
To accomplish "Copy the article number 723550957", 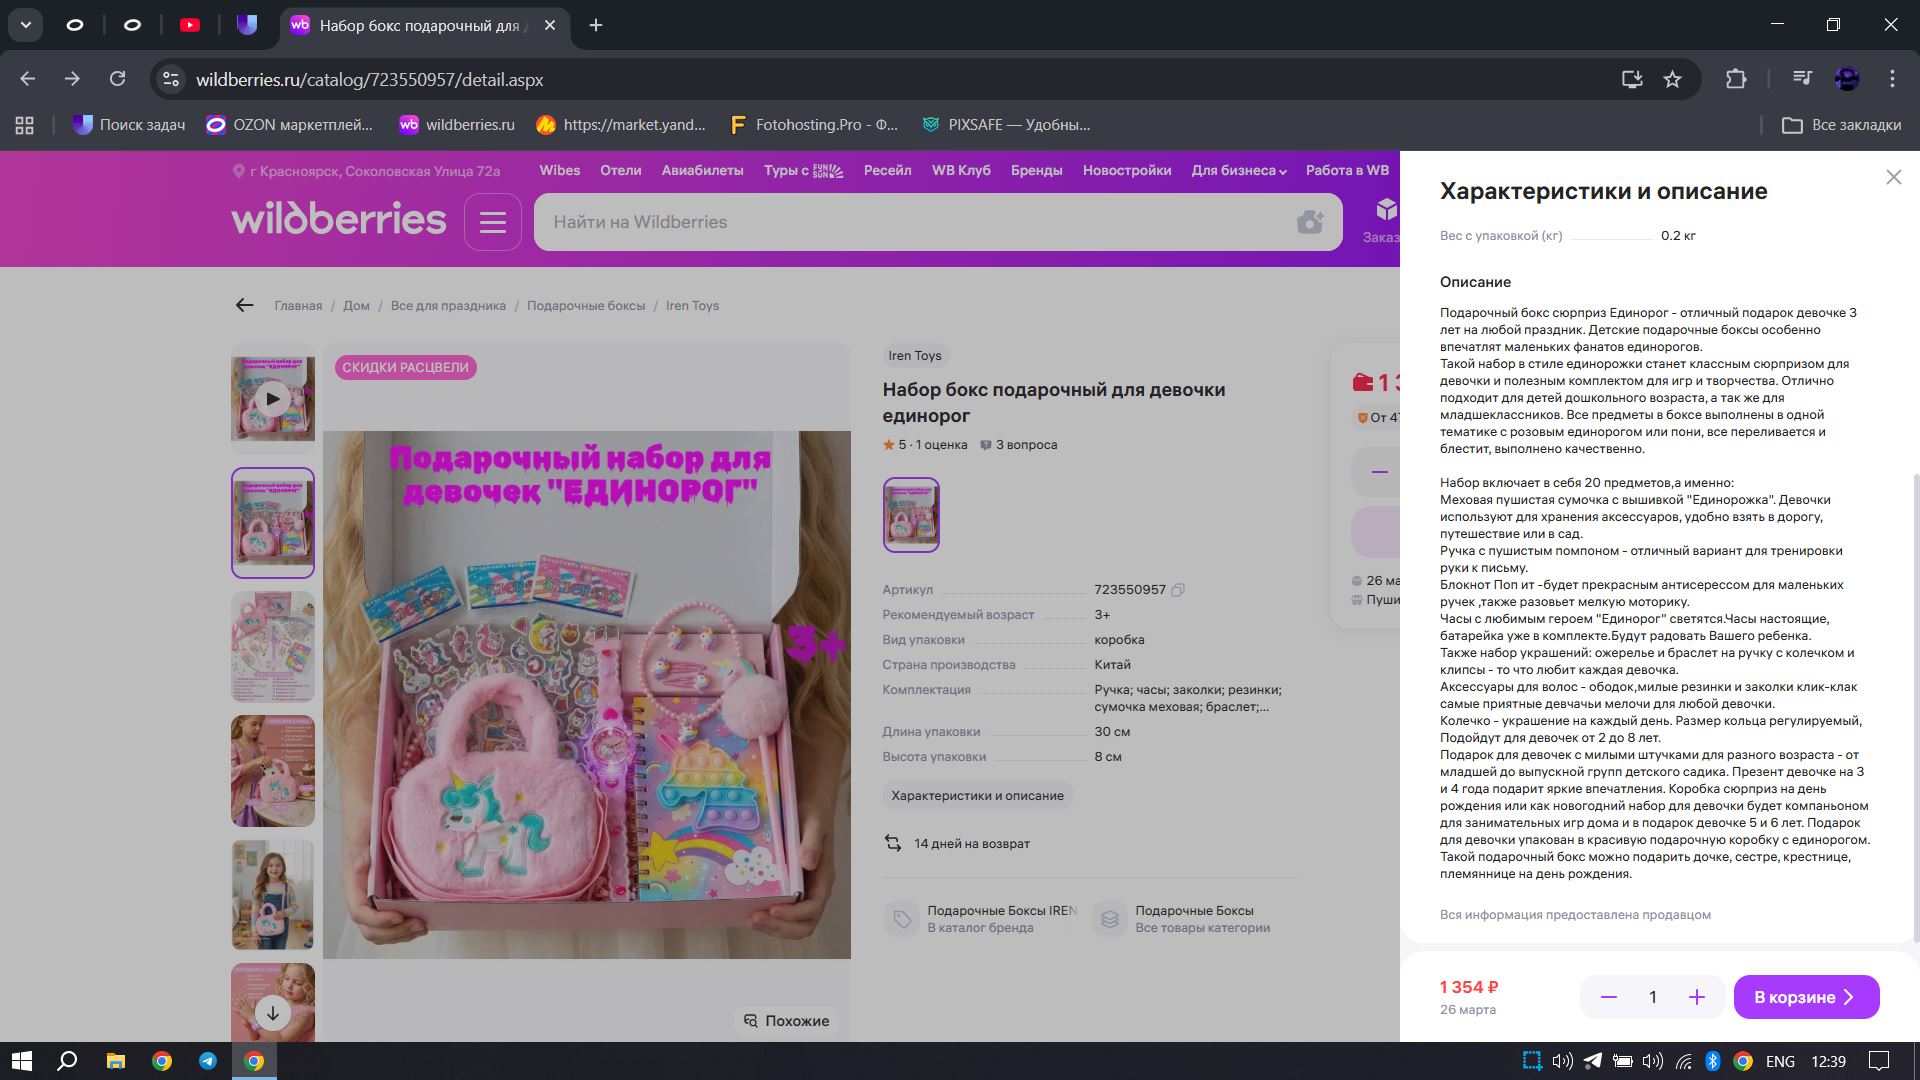I will tap(1178, 590).
